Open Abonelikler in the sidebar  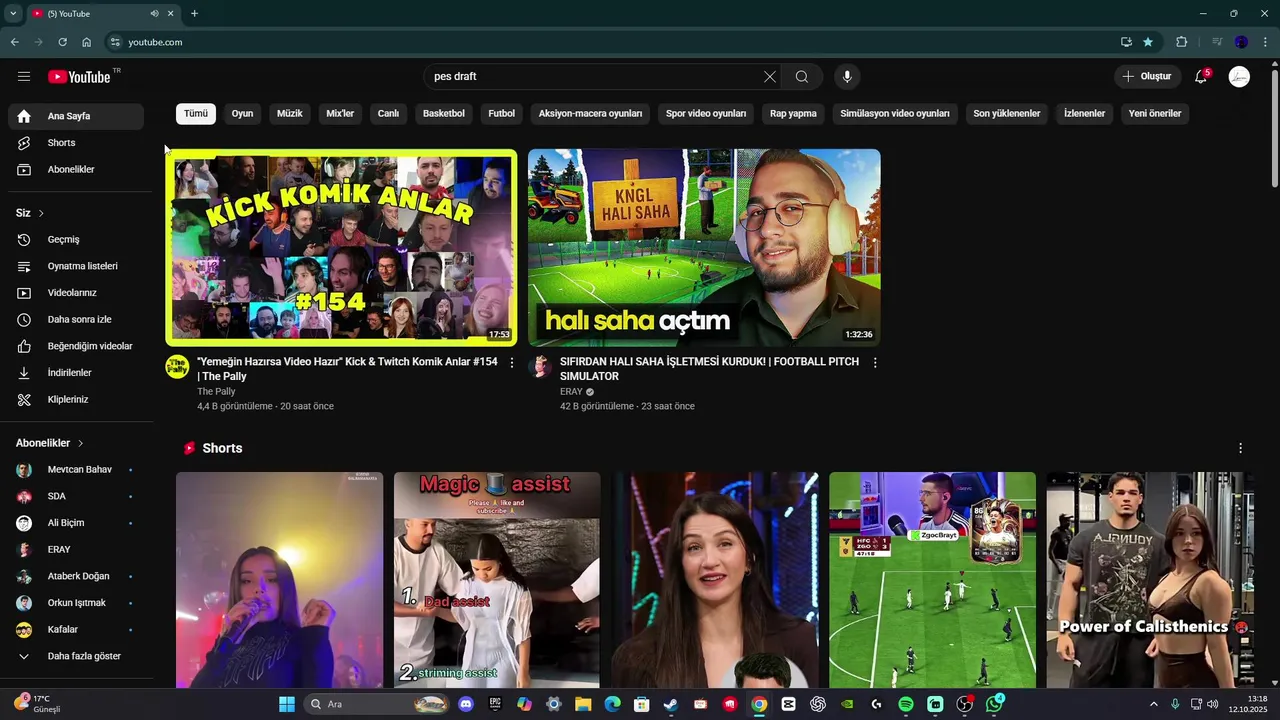click(76, 170)
